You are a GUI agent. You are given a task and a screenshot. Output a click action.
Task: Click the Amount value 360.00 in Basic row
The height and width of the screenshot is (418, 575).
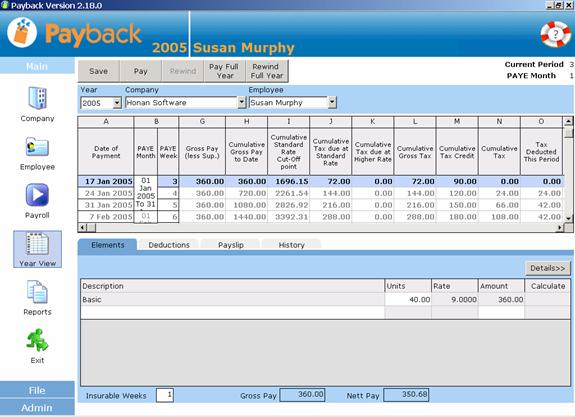click(501, 300)
